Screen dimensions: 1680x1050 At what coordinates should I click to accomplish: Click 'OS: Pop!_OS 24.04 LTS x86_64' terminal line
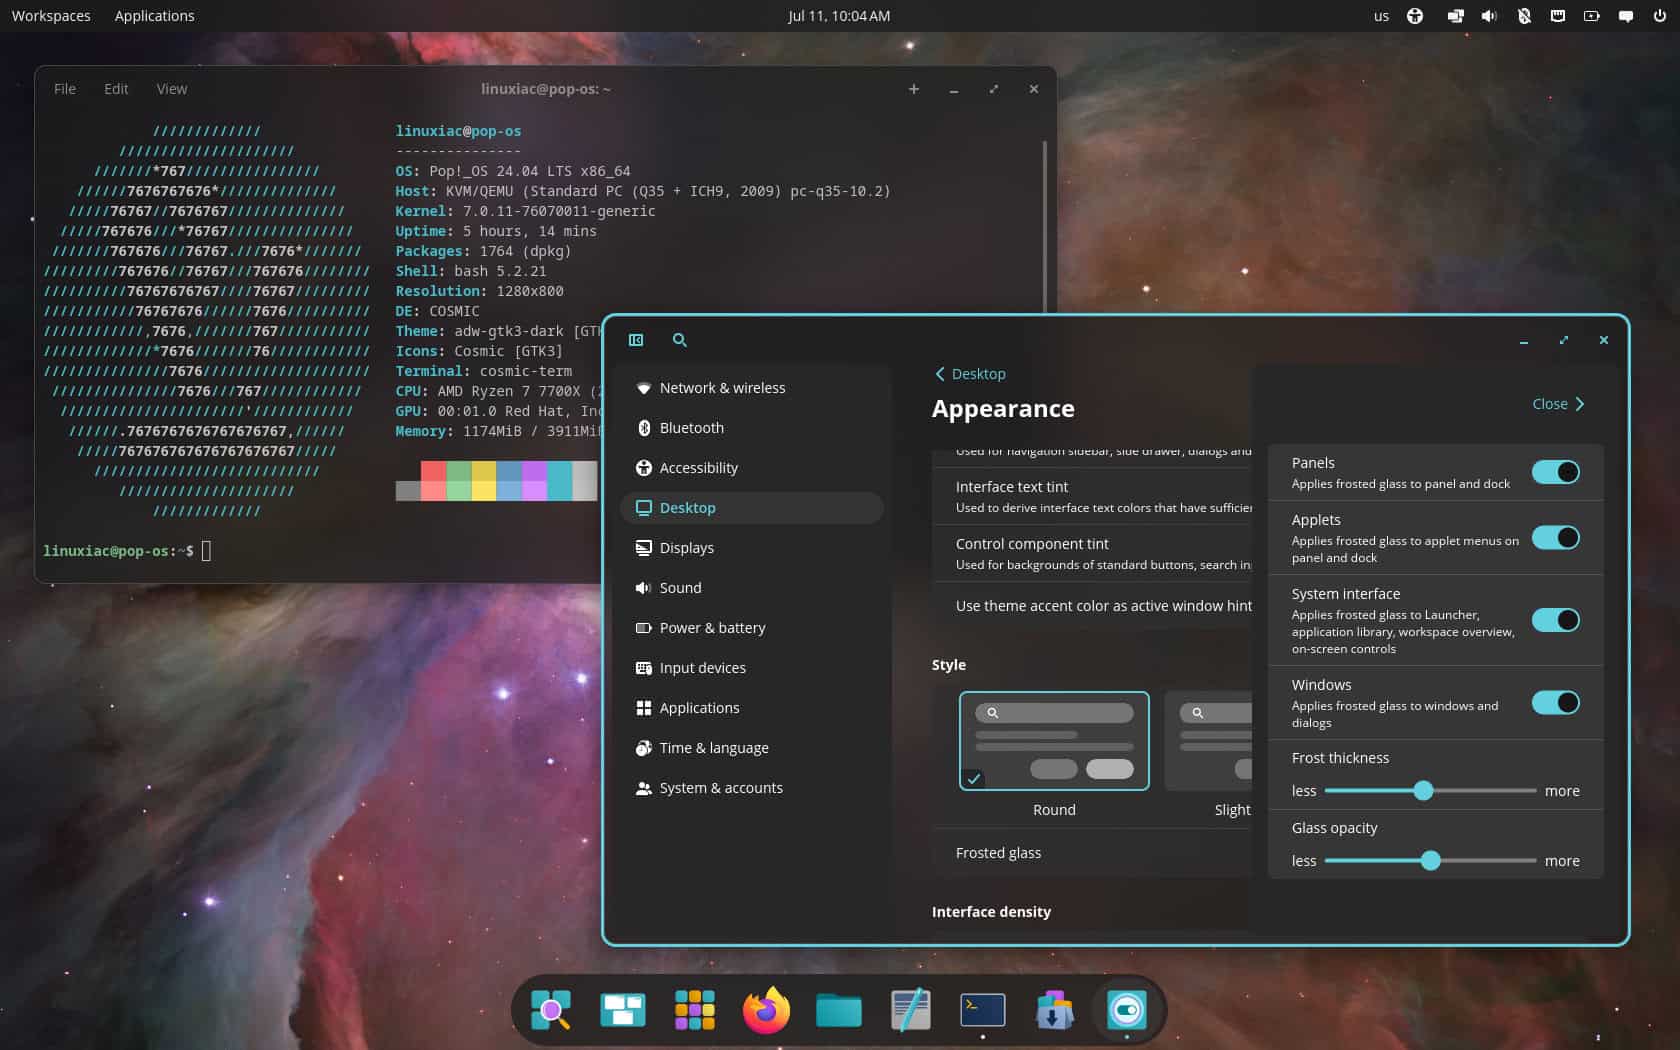tap(513, 171)
